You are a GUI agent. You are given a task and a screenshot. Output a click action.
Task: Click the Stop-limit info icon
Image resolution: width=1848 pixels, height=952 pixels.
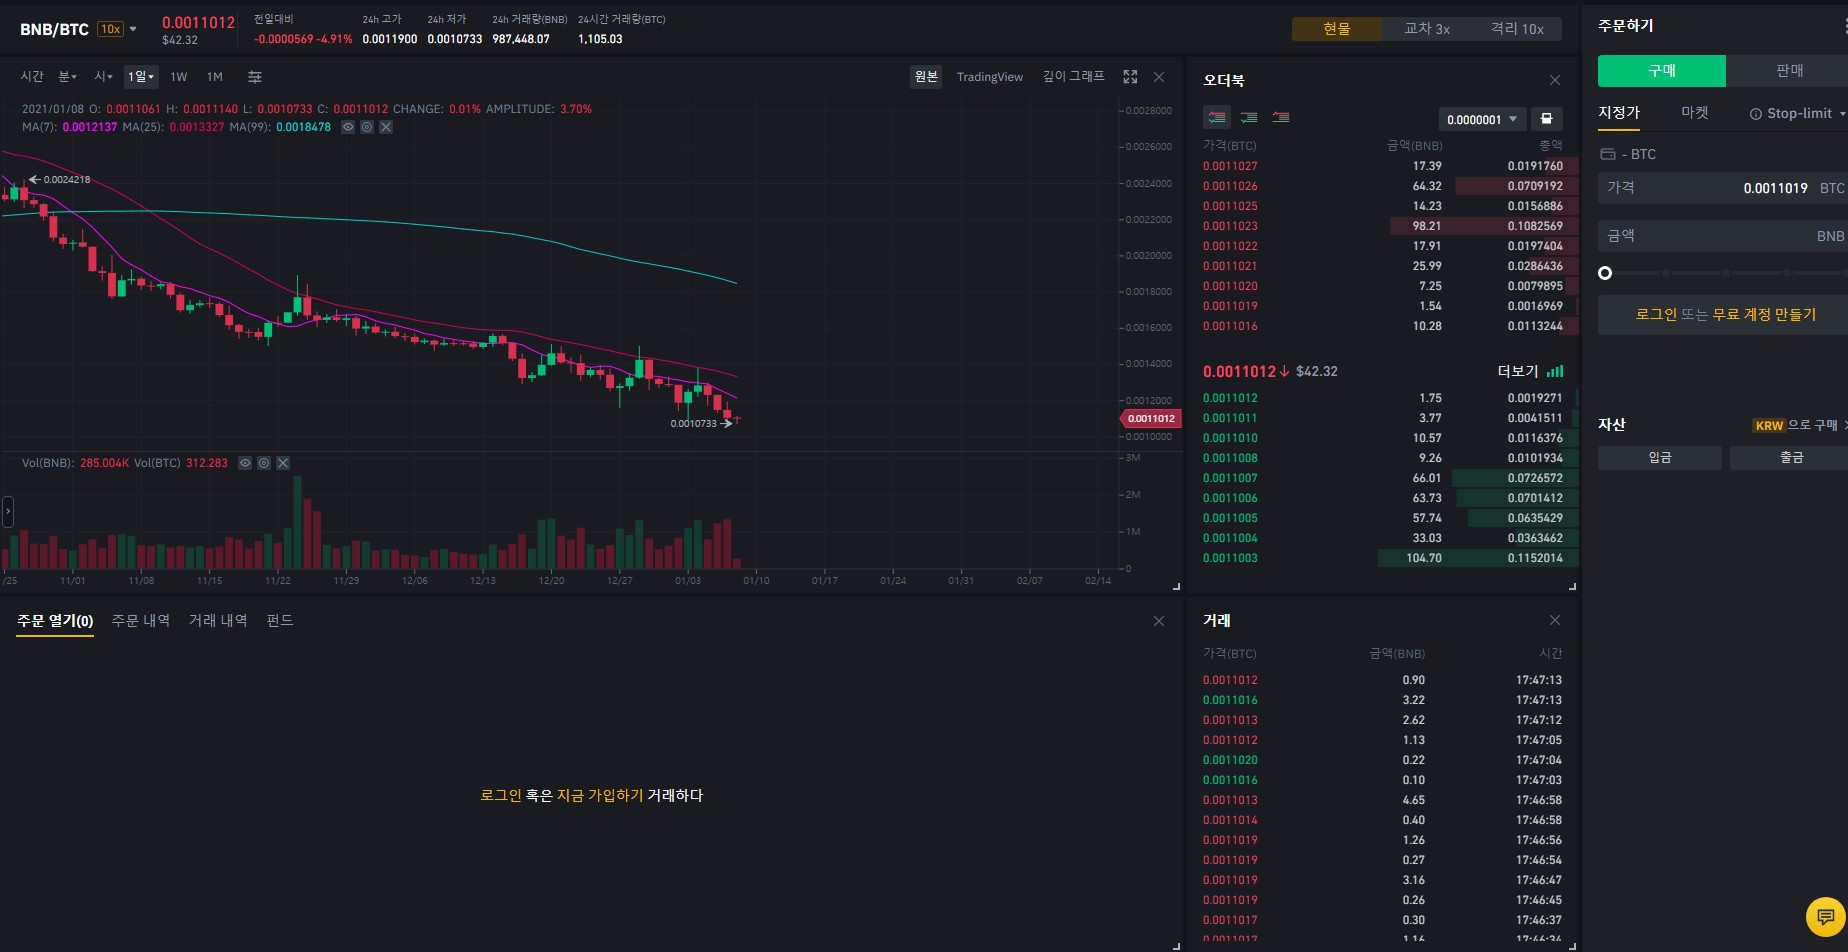[1755, 114]
